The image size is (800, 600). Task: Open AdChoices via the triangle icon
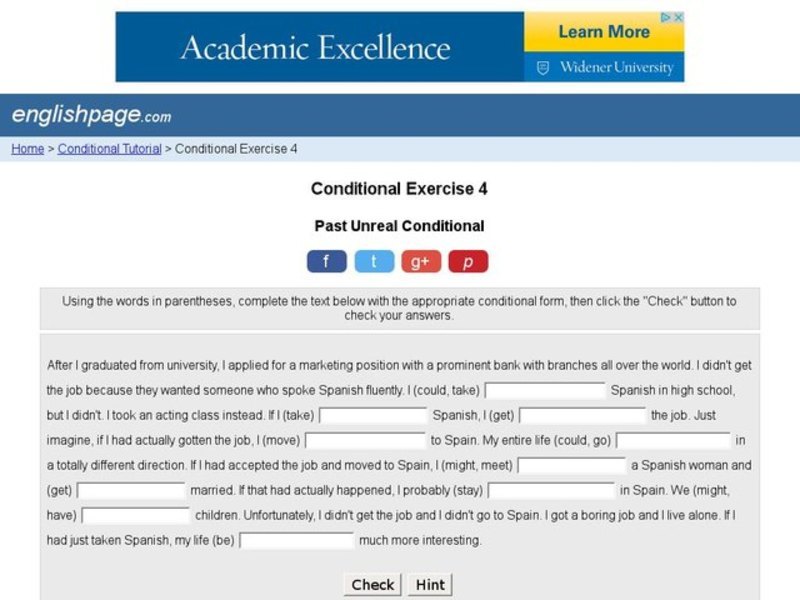(667, 17)
